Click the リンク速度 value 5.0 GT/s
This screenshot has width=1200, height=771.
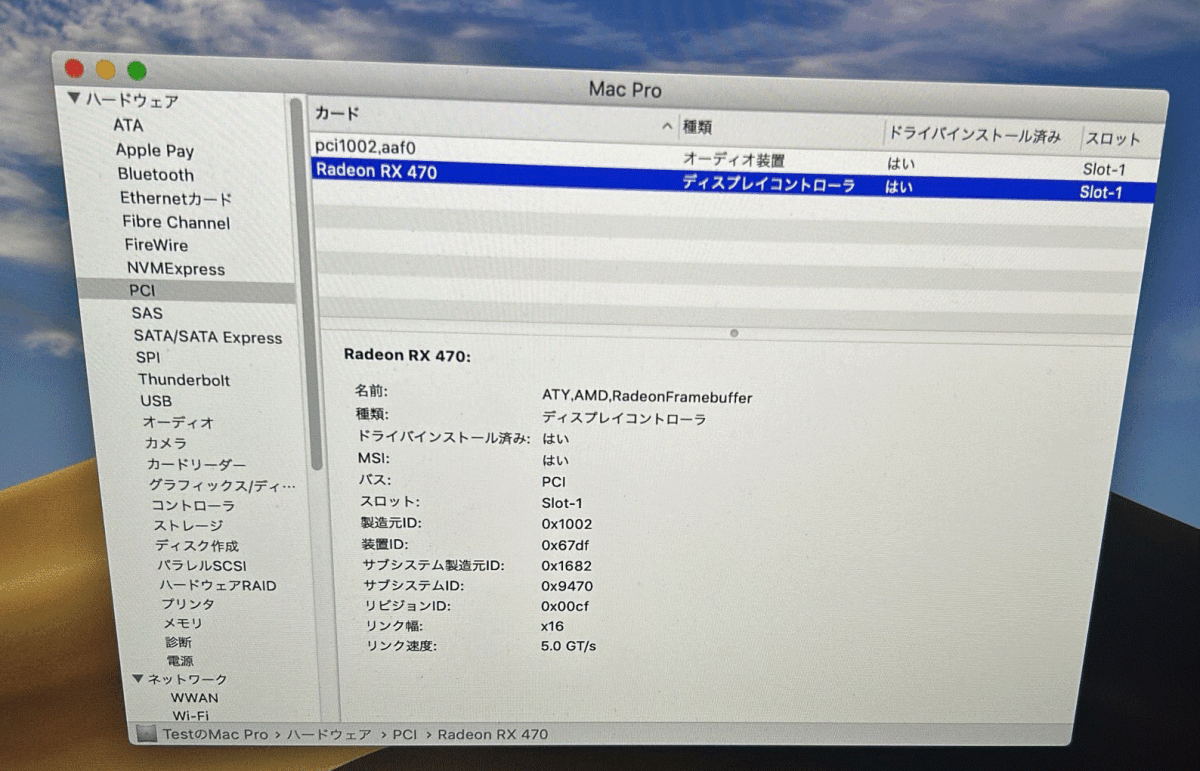pos(568,646)
